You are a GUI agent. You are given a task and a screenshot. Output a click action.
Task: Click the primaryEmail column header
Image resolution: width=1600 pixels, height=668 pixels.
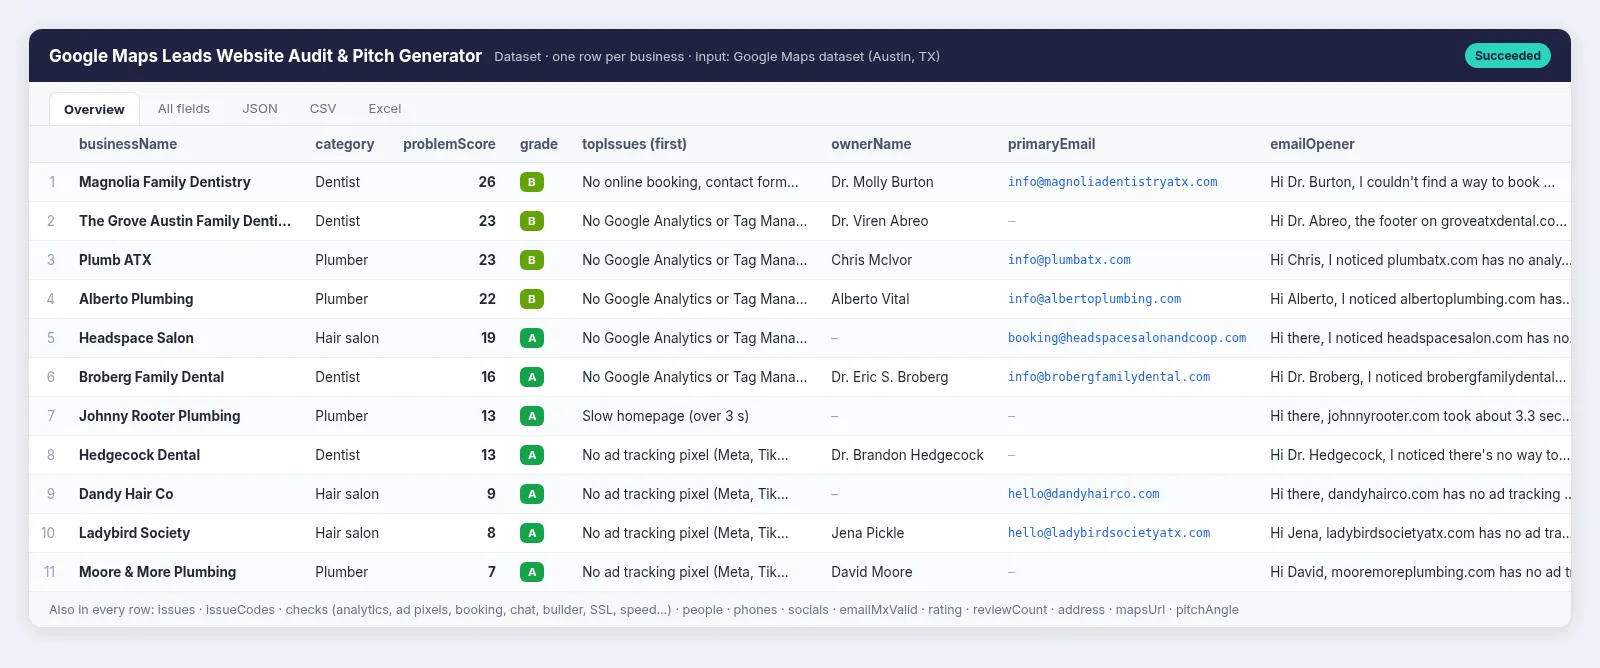tap(1051, 144)
